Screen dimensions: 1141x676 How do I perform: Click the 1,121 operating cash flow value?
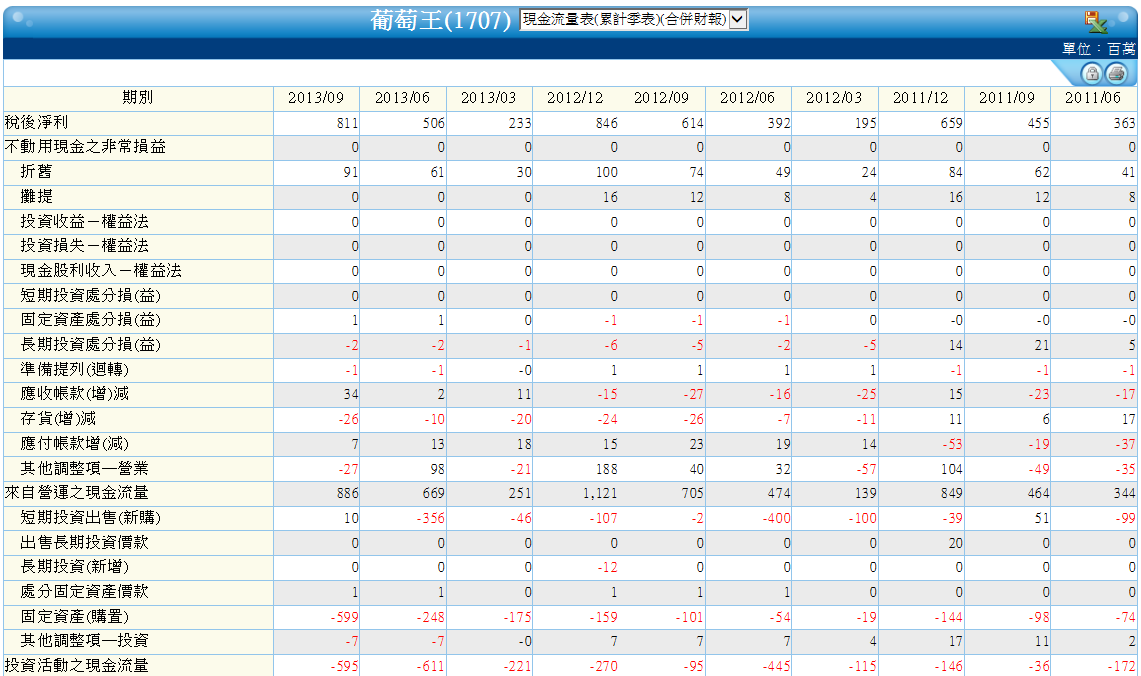point(600,493)
